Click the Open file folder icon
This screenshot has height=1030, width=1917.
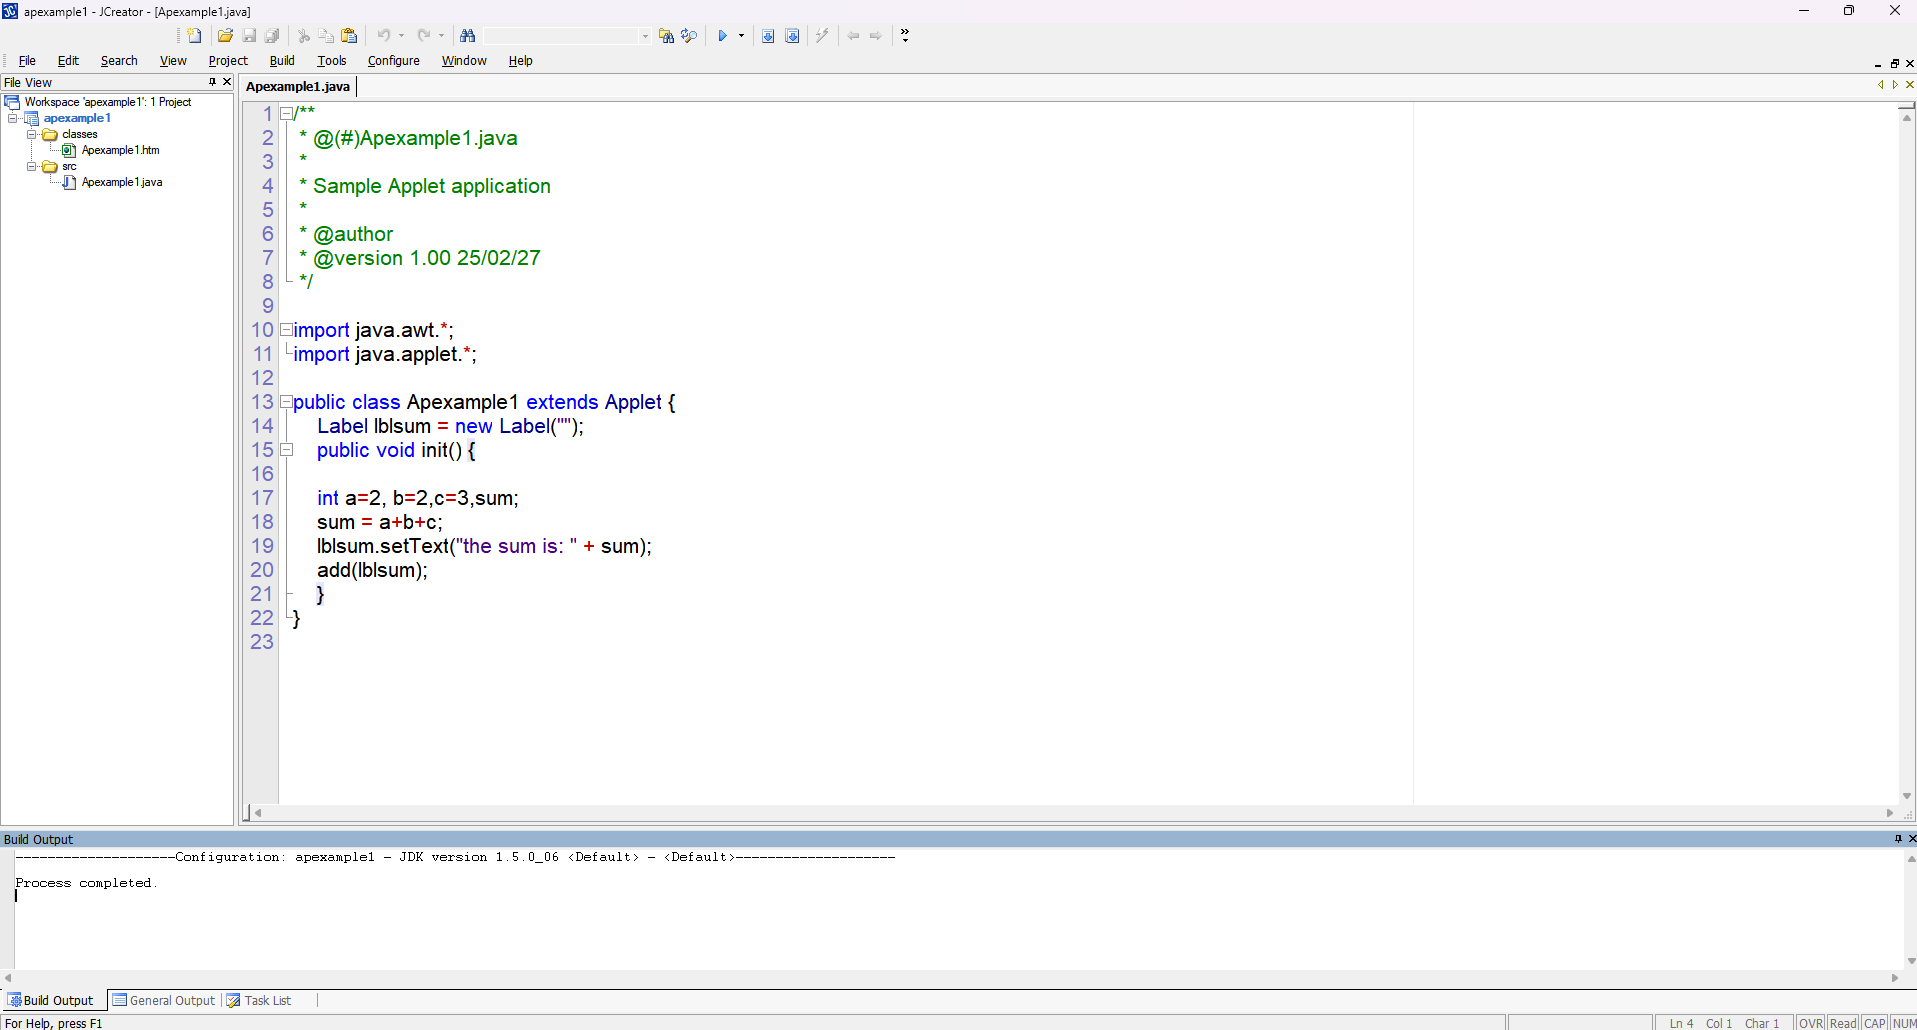click(225, 36)
